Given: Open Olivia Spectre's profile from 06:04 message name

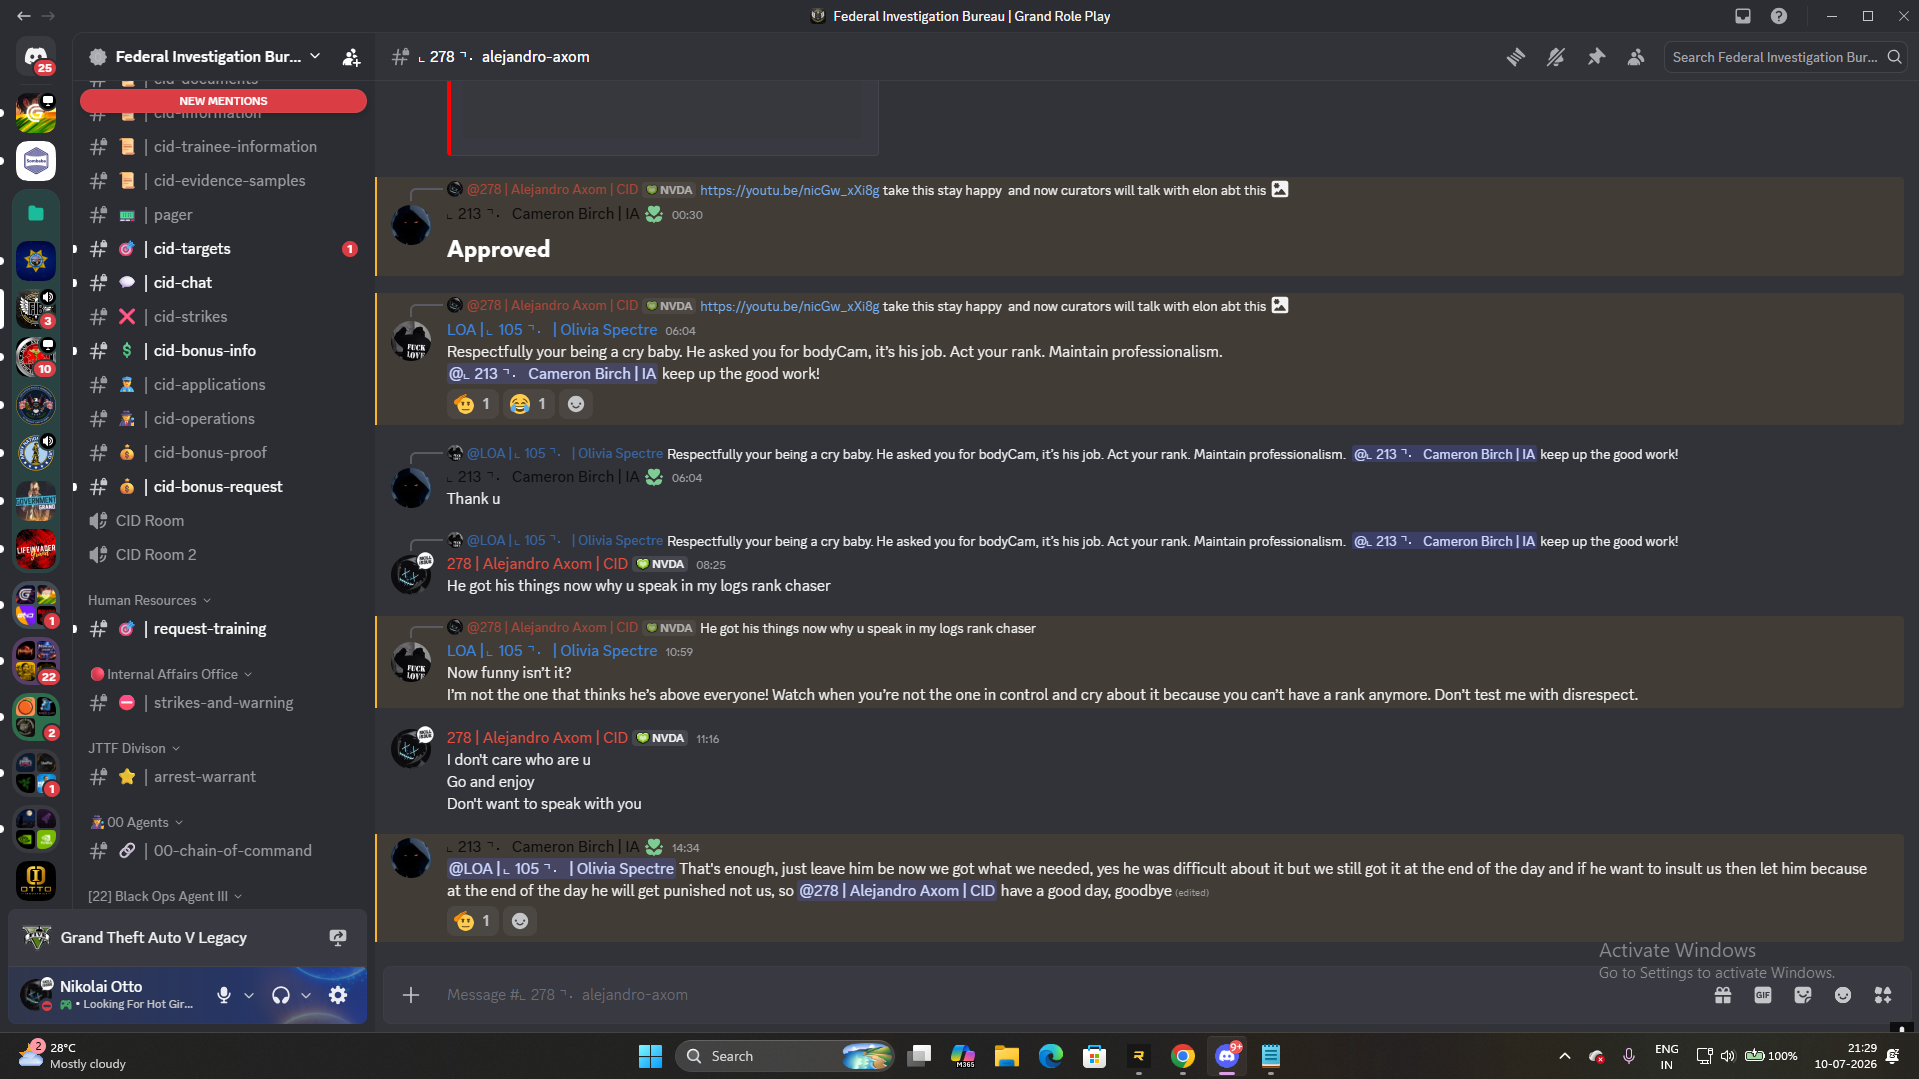Looking at the screenshot, I should (x=552, y=330).
